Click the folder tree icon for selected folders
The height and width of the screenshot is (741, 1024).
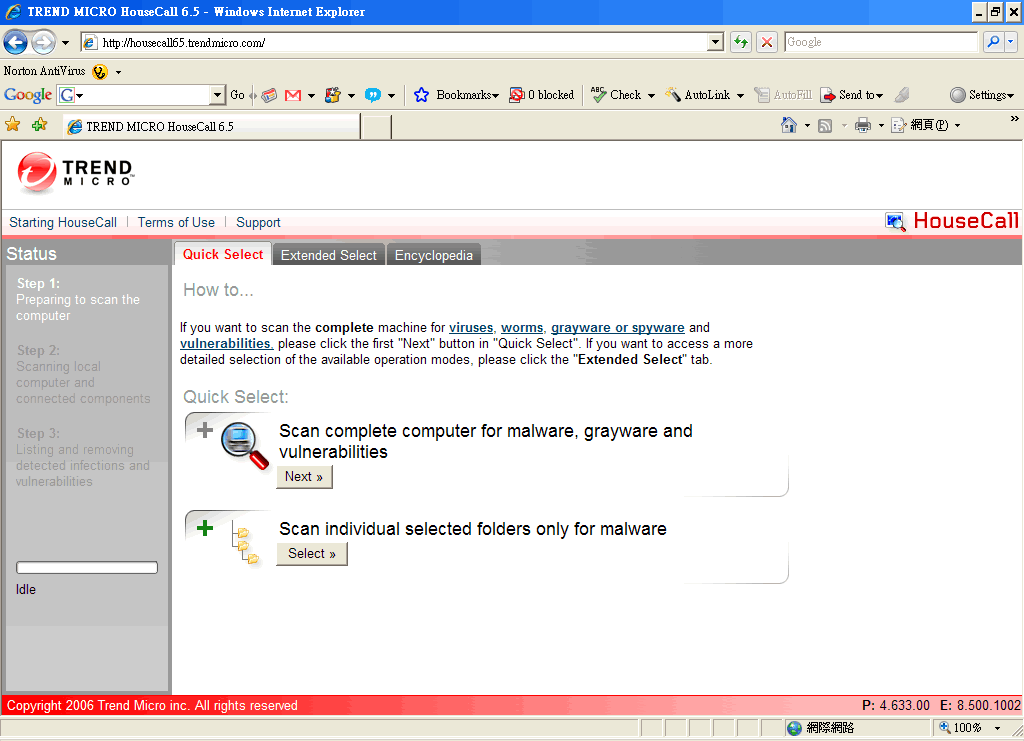pos(246,541)
